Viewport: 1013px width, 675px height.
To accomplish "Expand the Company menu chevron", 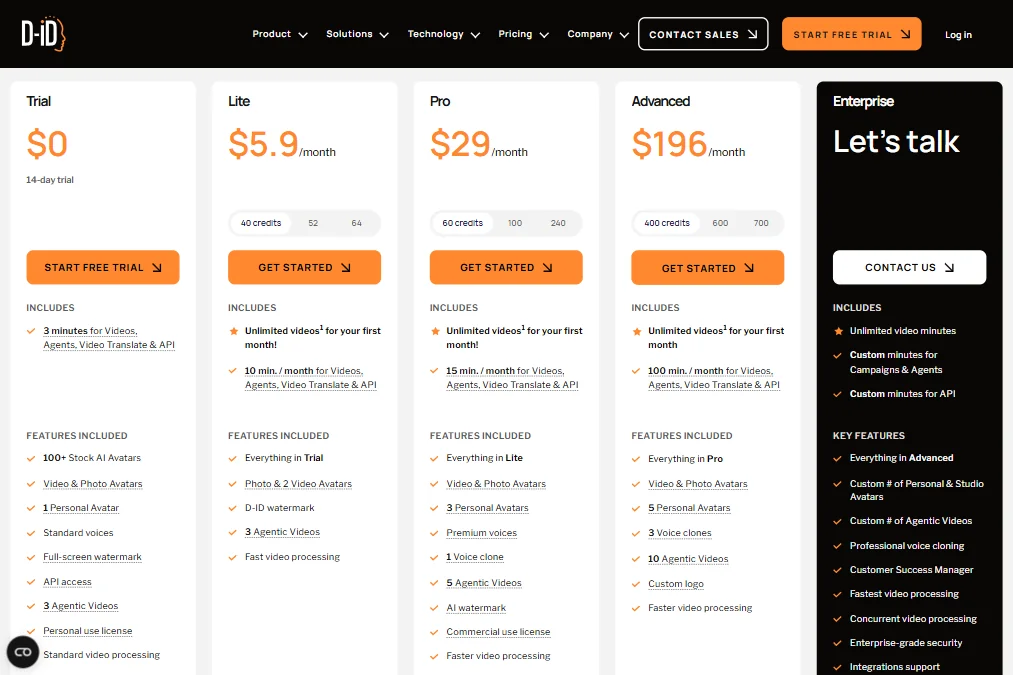I will tap(624, 35).
